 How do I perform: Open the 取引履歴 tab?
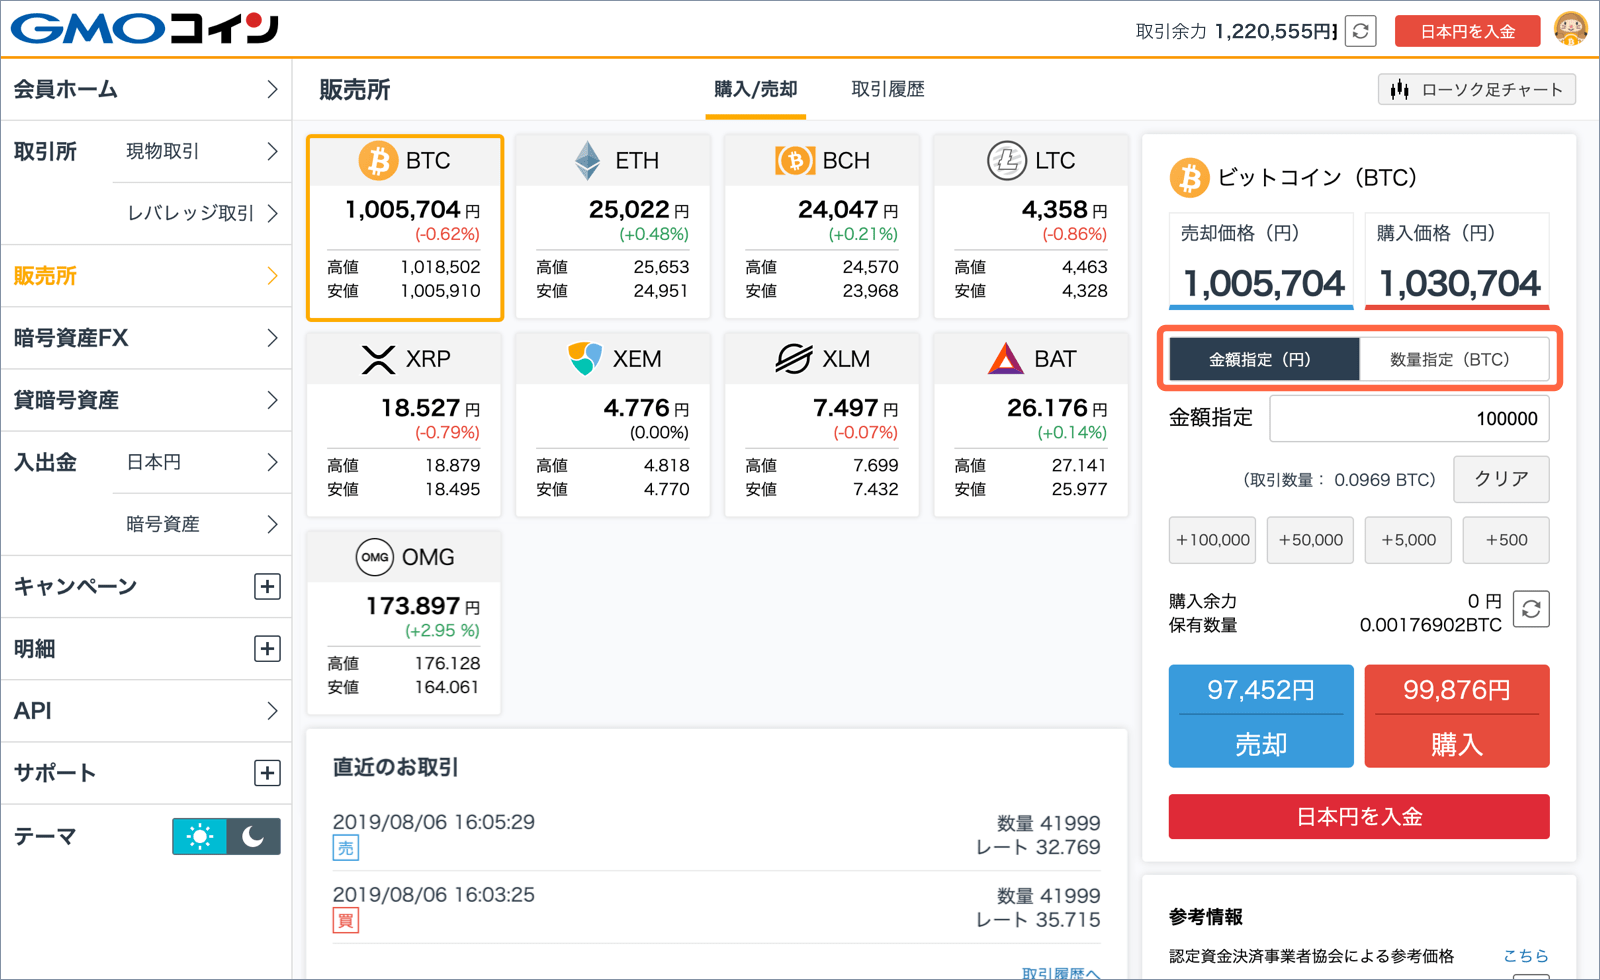click(888, 89)
